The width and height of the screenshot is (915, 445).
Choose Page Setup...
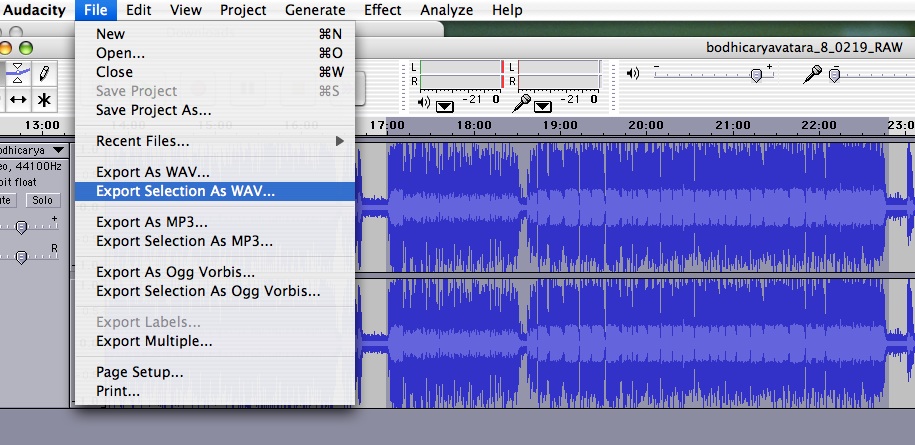click(x=215, y=372)
